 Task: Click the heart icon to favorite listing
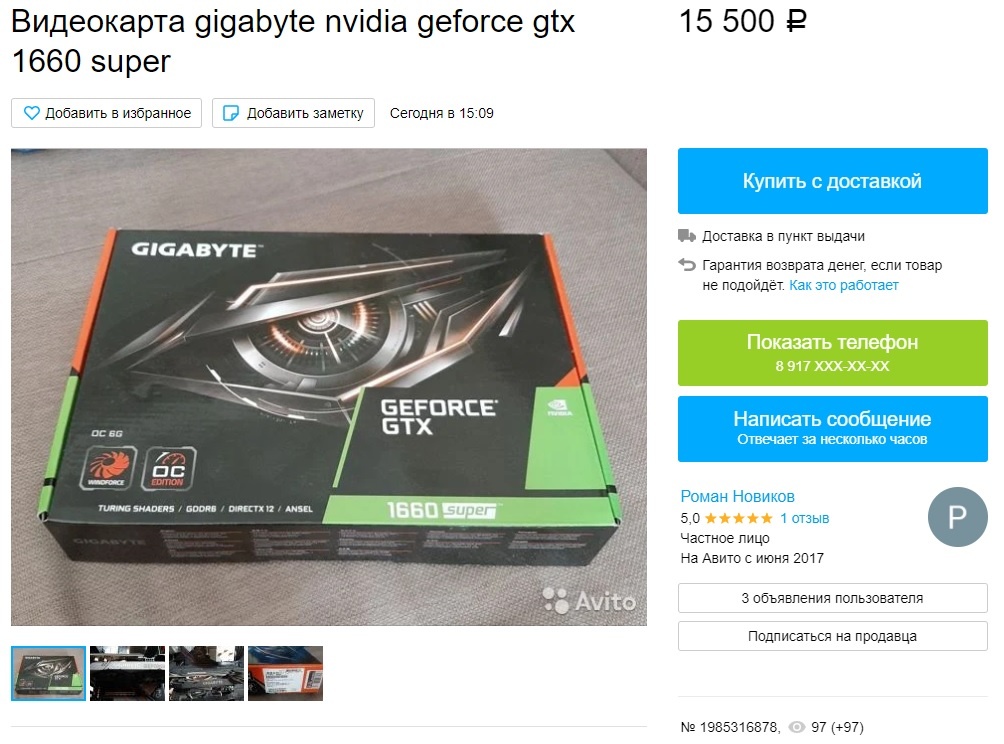31,113
